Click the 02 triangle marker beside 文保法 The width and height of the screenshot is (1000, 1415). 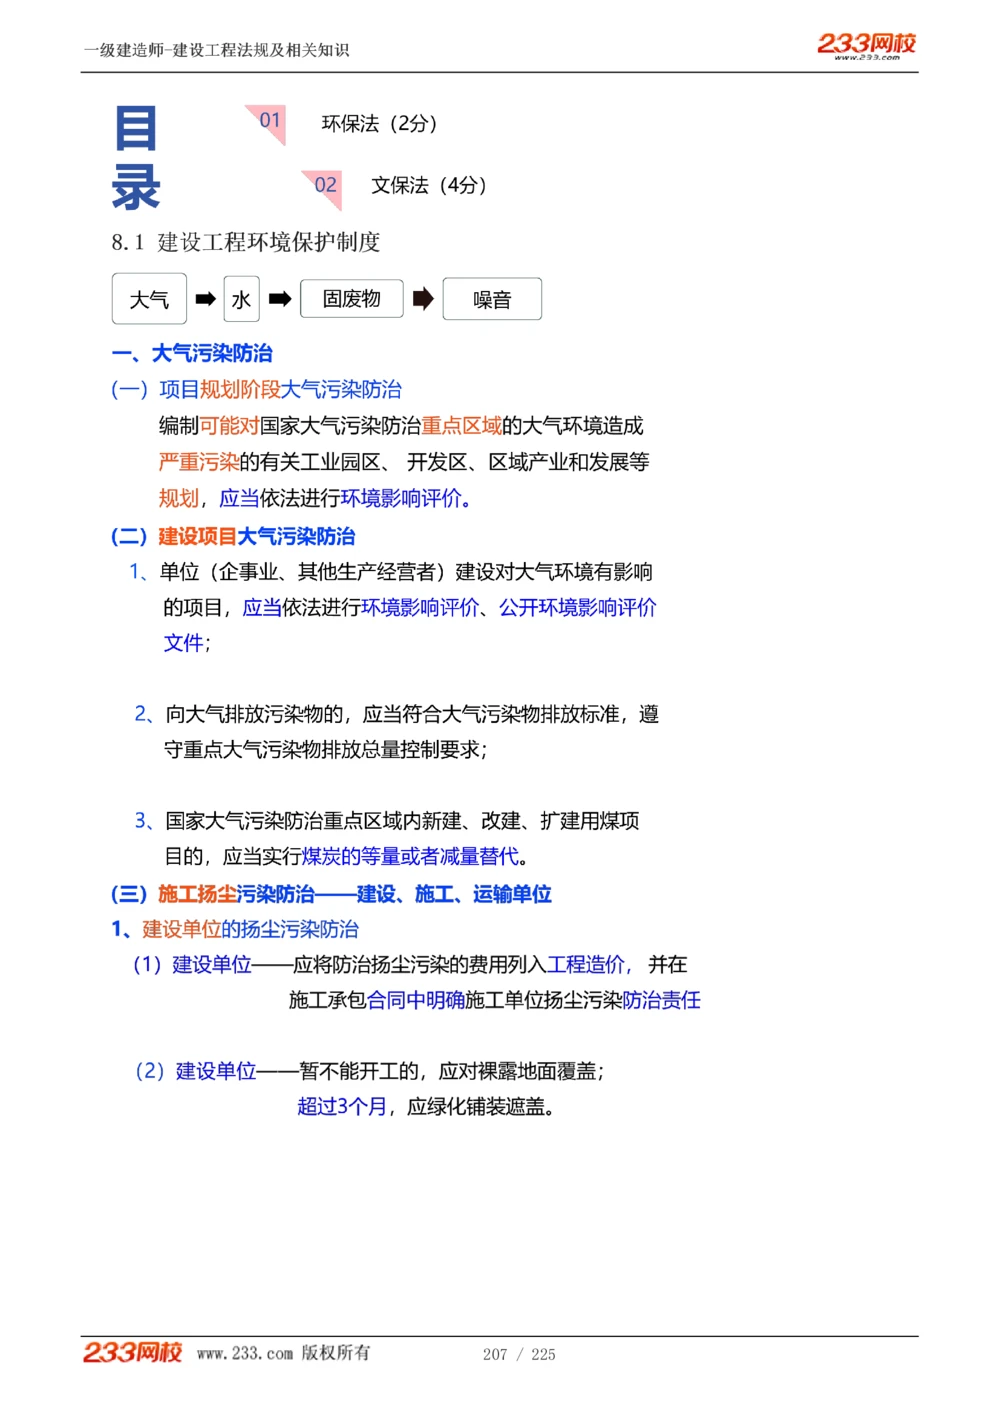click(323, 184)
